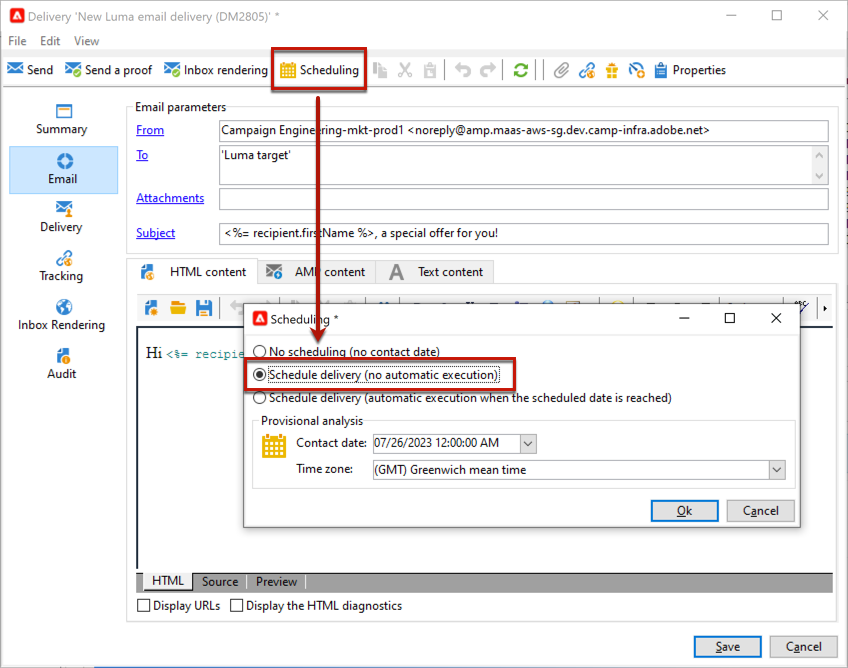Click the paperclip attachment icon

click(561, 70)
